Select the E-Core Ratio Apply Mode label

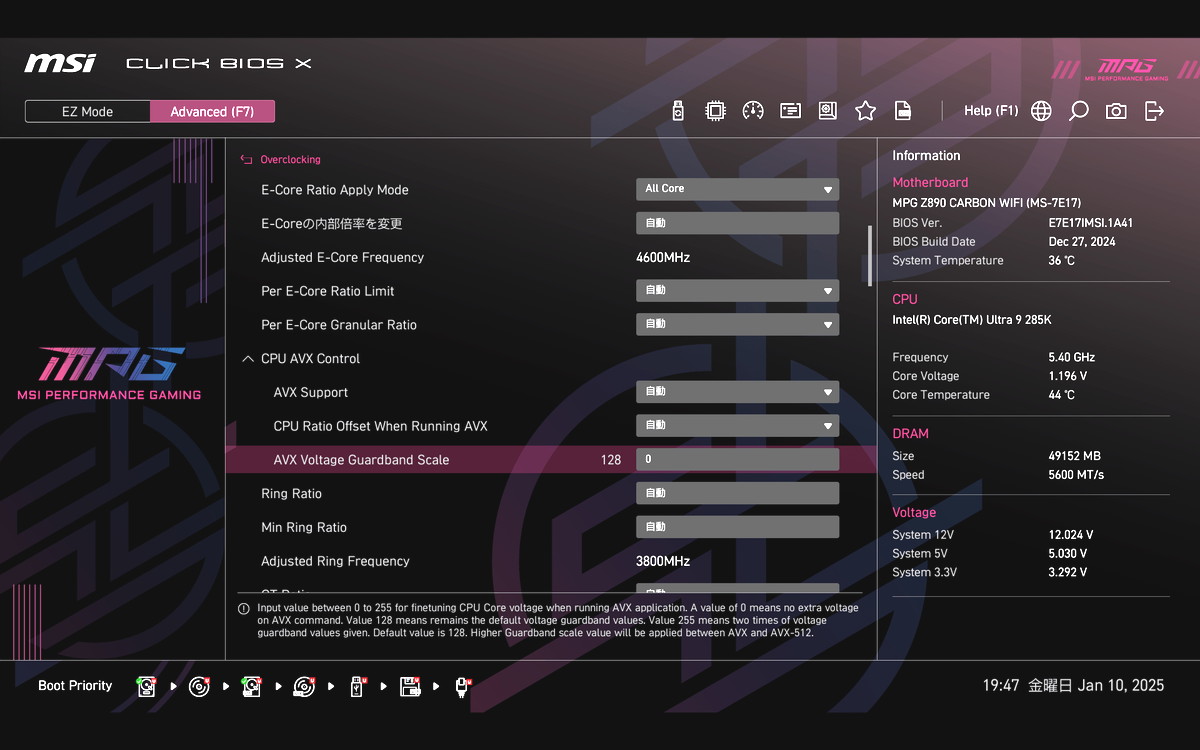pyautogui.click(x=335, y=190)
